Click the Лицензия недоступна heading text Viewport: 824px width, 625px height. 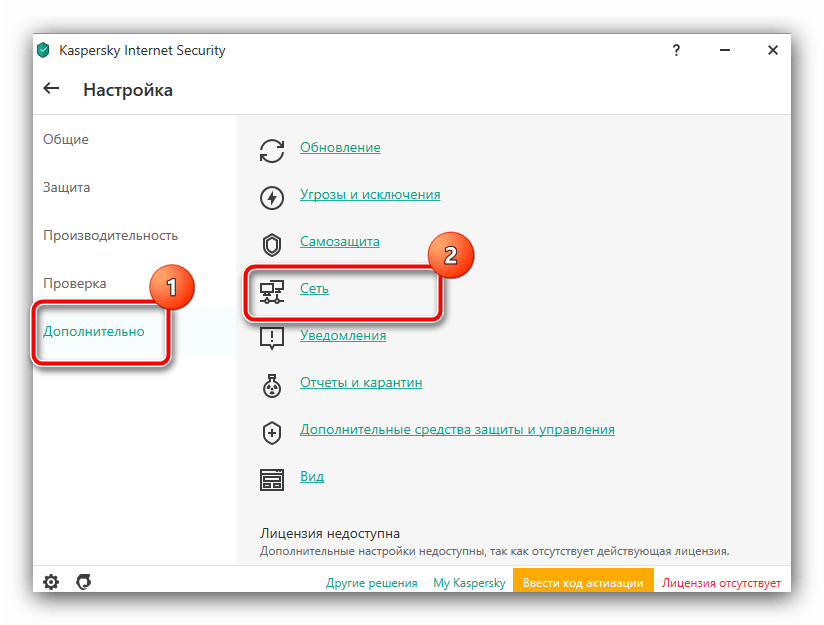pyautogui.click(x=329, y=534)
